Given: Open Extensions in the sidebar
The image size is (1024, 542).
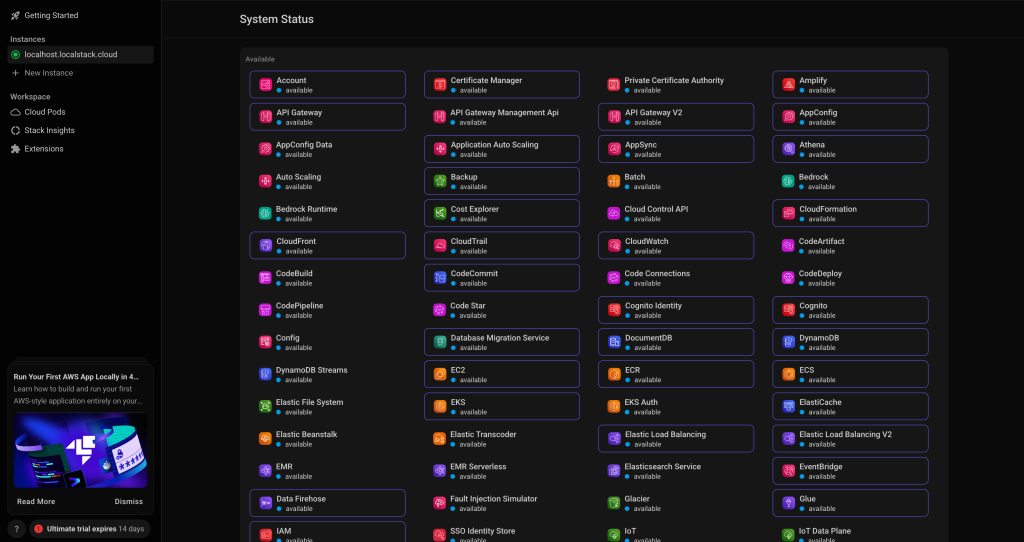Looking at the screenshot, I should coord(43,149).
